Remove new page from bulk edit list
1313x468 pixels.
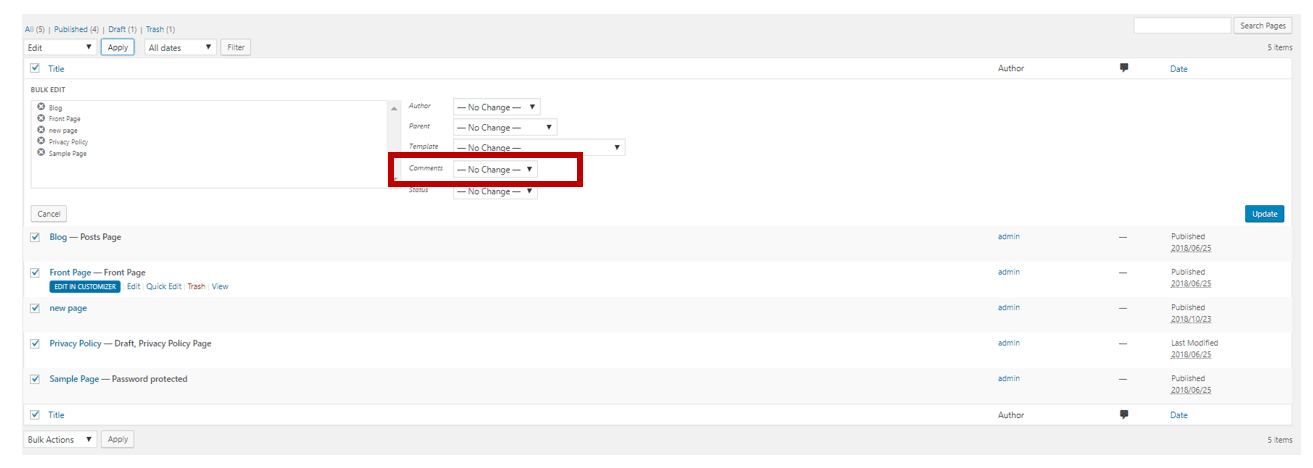point(41,130)
